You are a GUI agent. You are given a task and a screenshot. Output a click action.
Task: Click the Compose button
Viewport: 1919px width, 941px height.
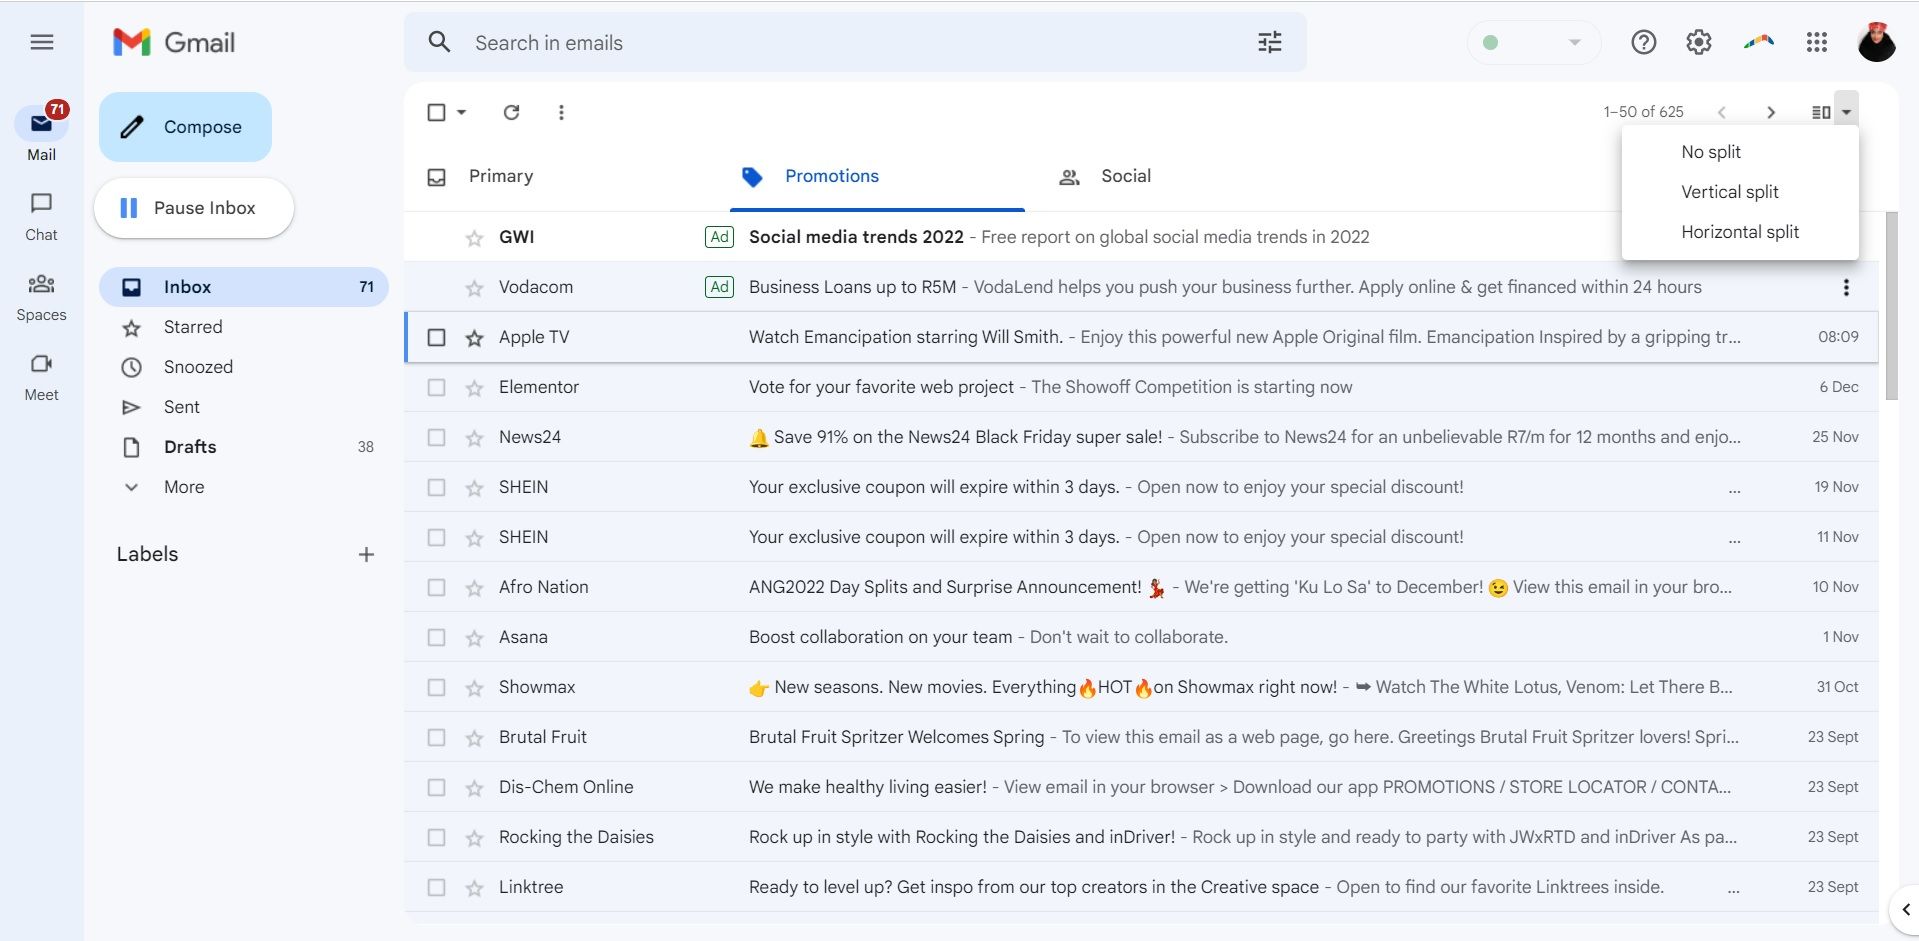tap(184, 127)
